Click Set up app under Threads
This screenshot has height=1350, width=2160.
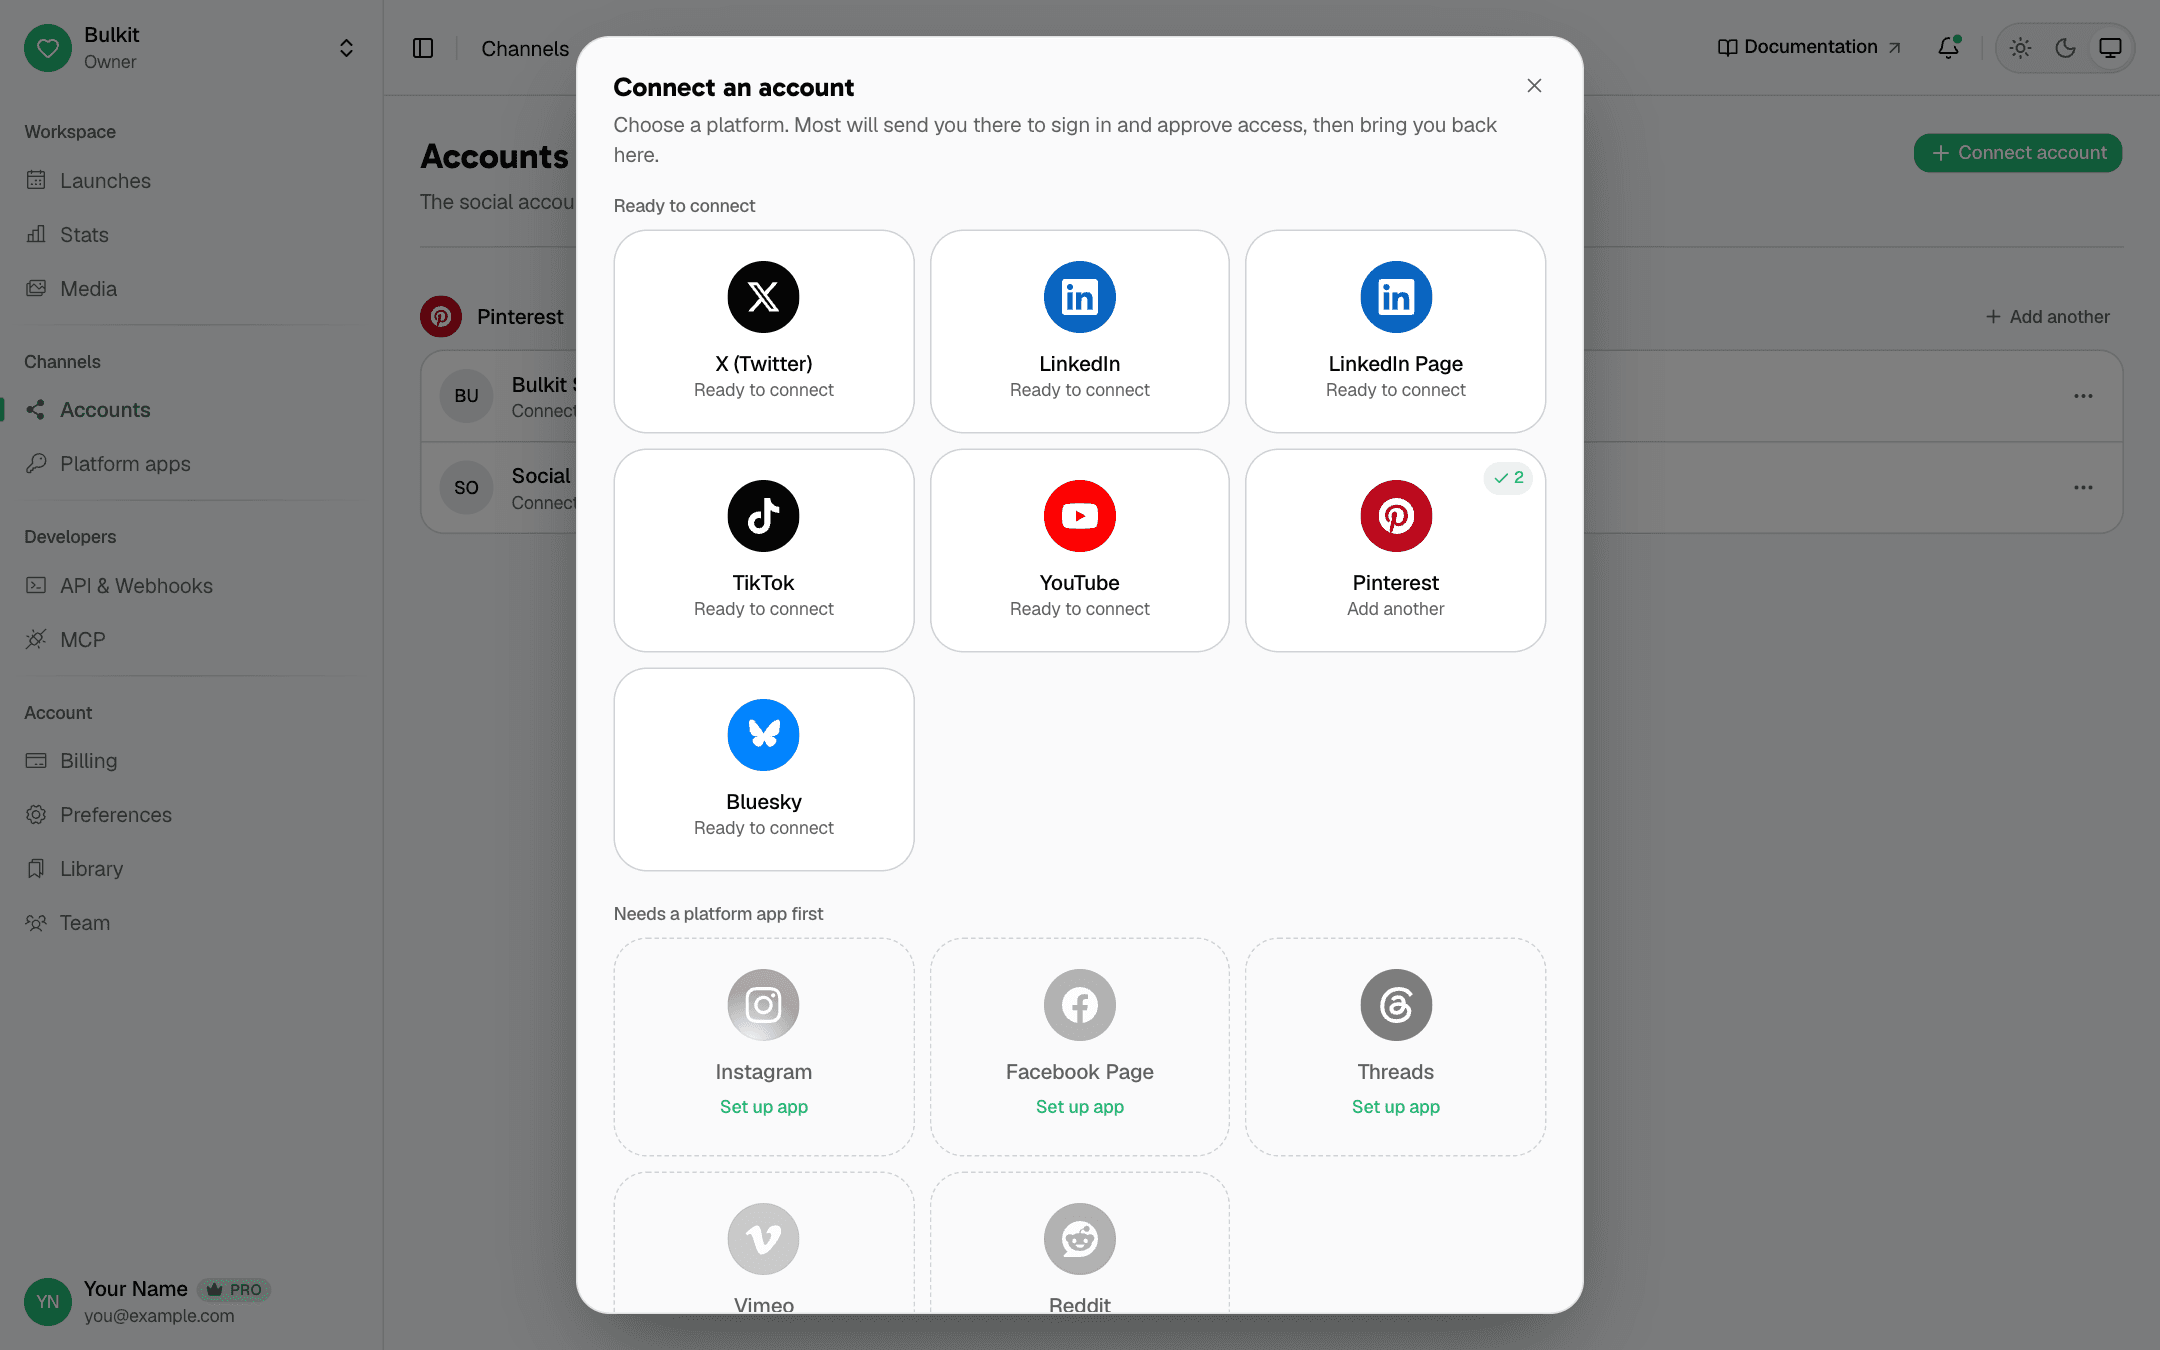point(1395,1107)
